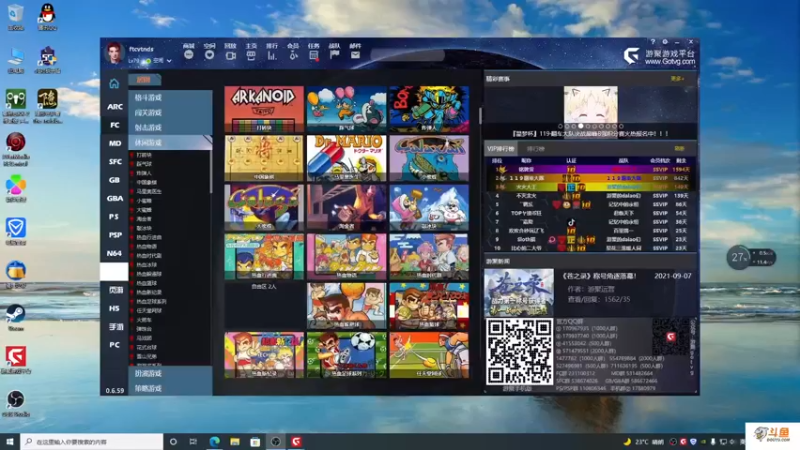Open the settings gear icon in title bar

click(665, 42)
